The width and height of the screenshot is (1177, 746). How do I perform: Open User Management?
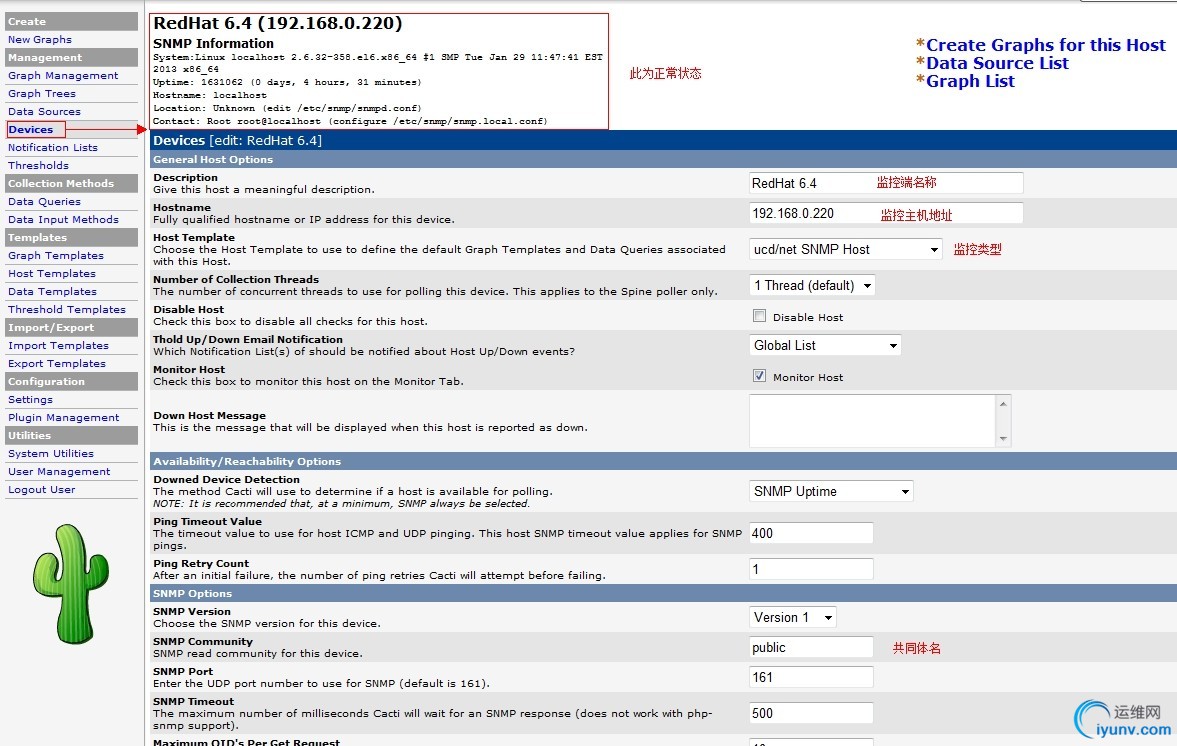[59, 471]
